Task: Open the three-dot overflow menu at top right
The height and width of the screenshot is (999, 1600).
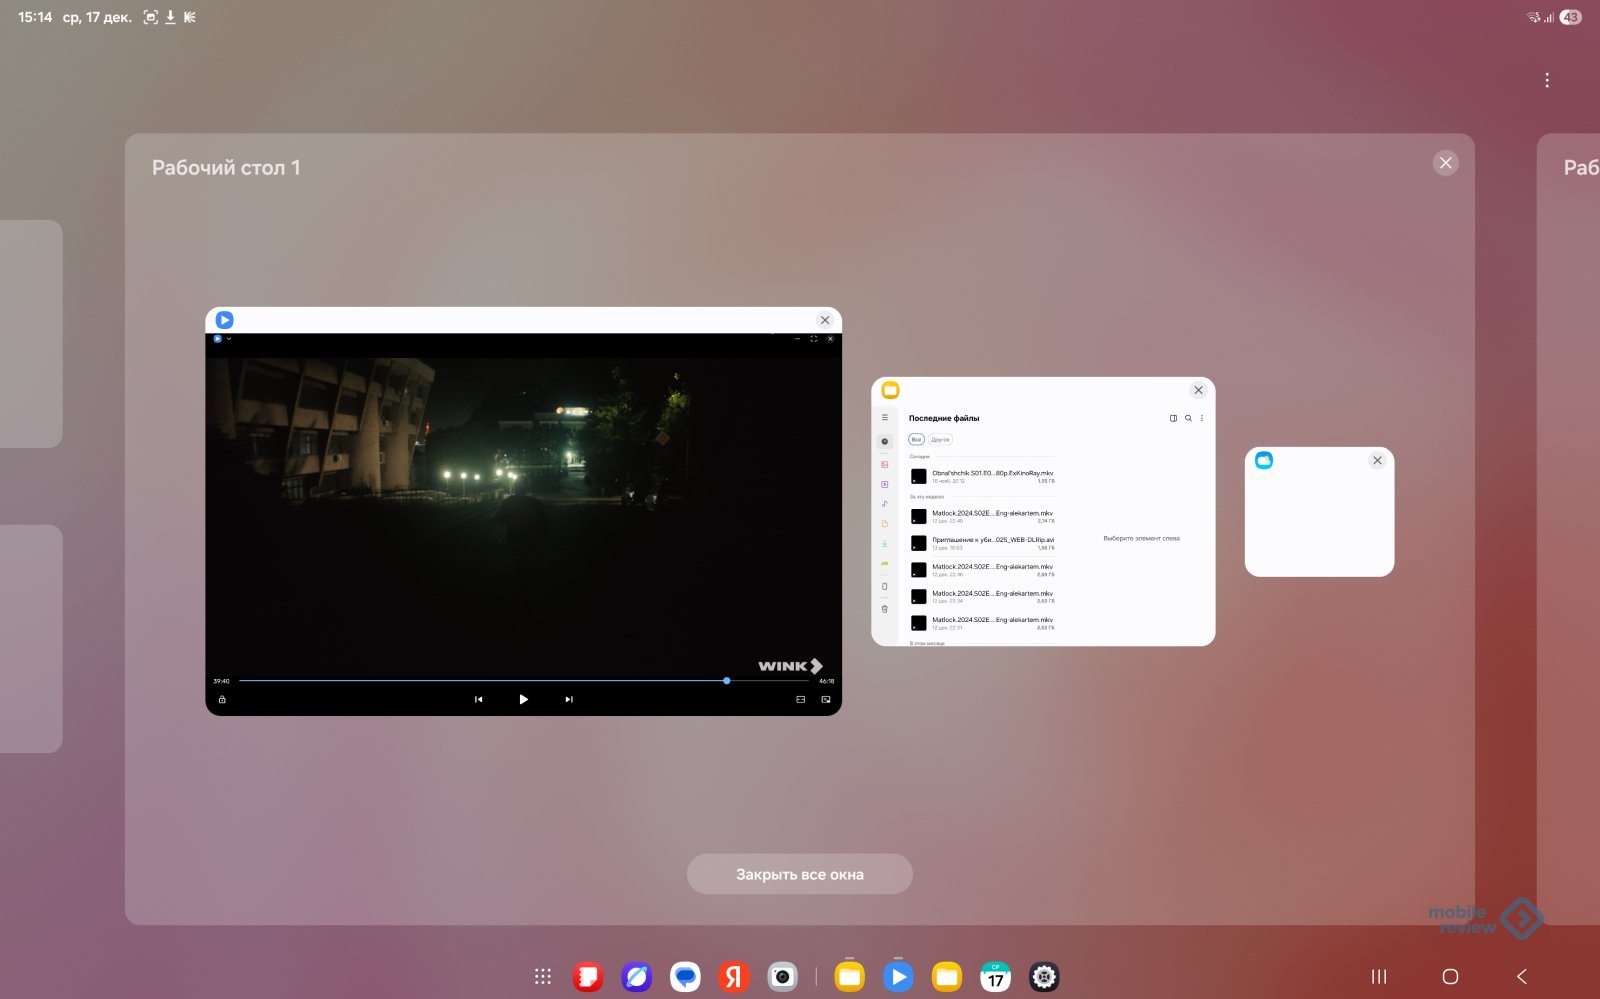Action: click(1547, 80)
